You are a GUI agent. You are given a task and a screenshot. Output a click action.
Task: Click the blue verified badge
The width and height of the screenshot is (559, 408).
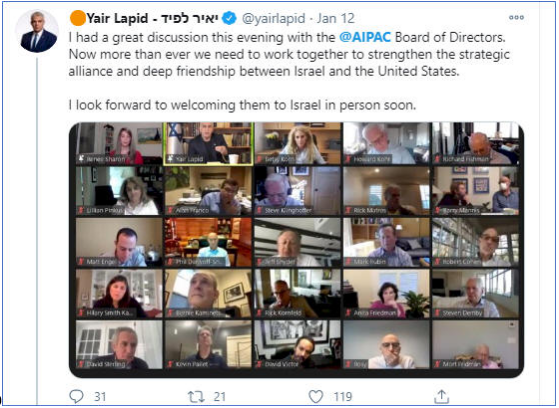tap(229, 18)
